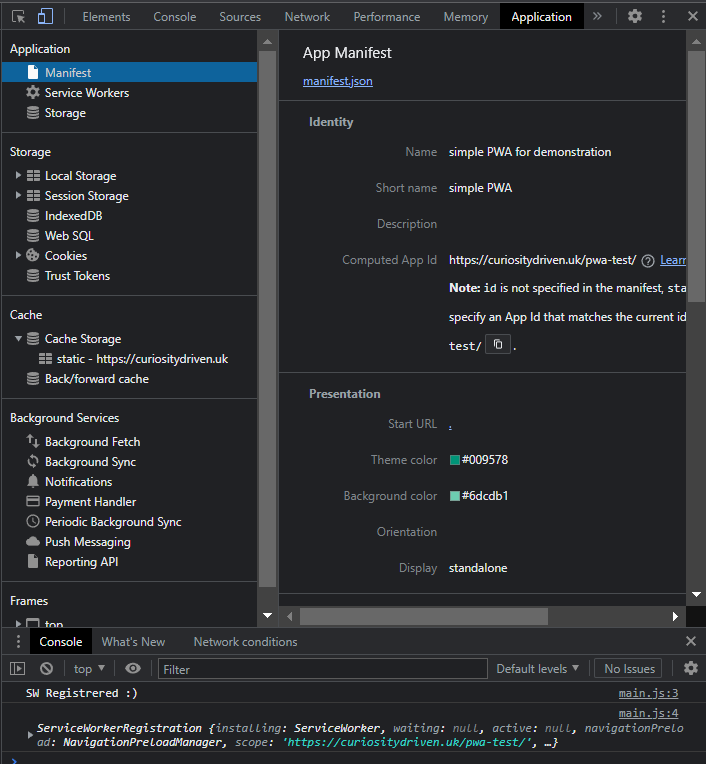
Task: Show more tabs with the double chevron
Action: click(x=597, y=17)
